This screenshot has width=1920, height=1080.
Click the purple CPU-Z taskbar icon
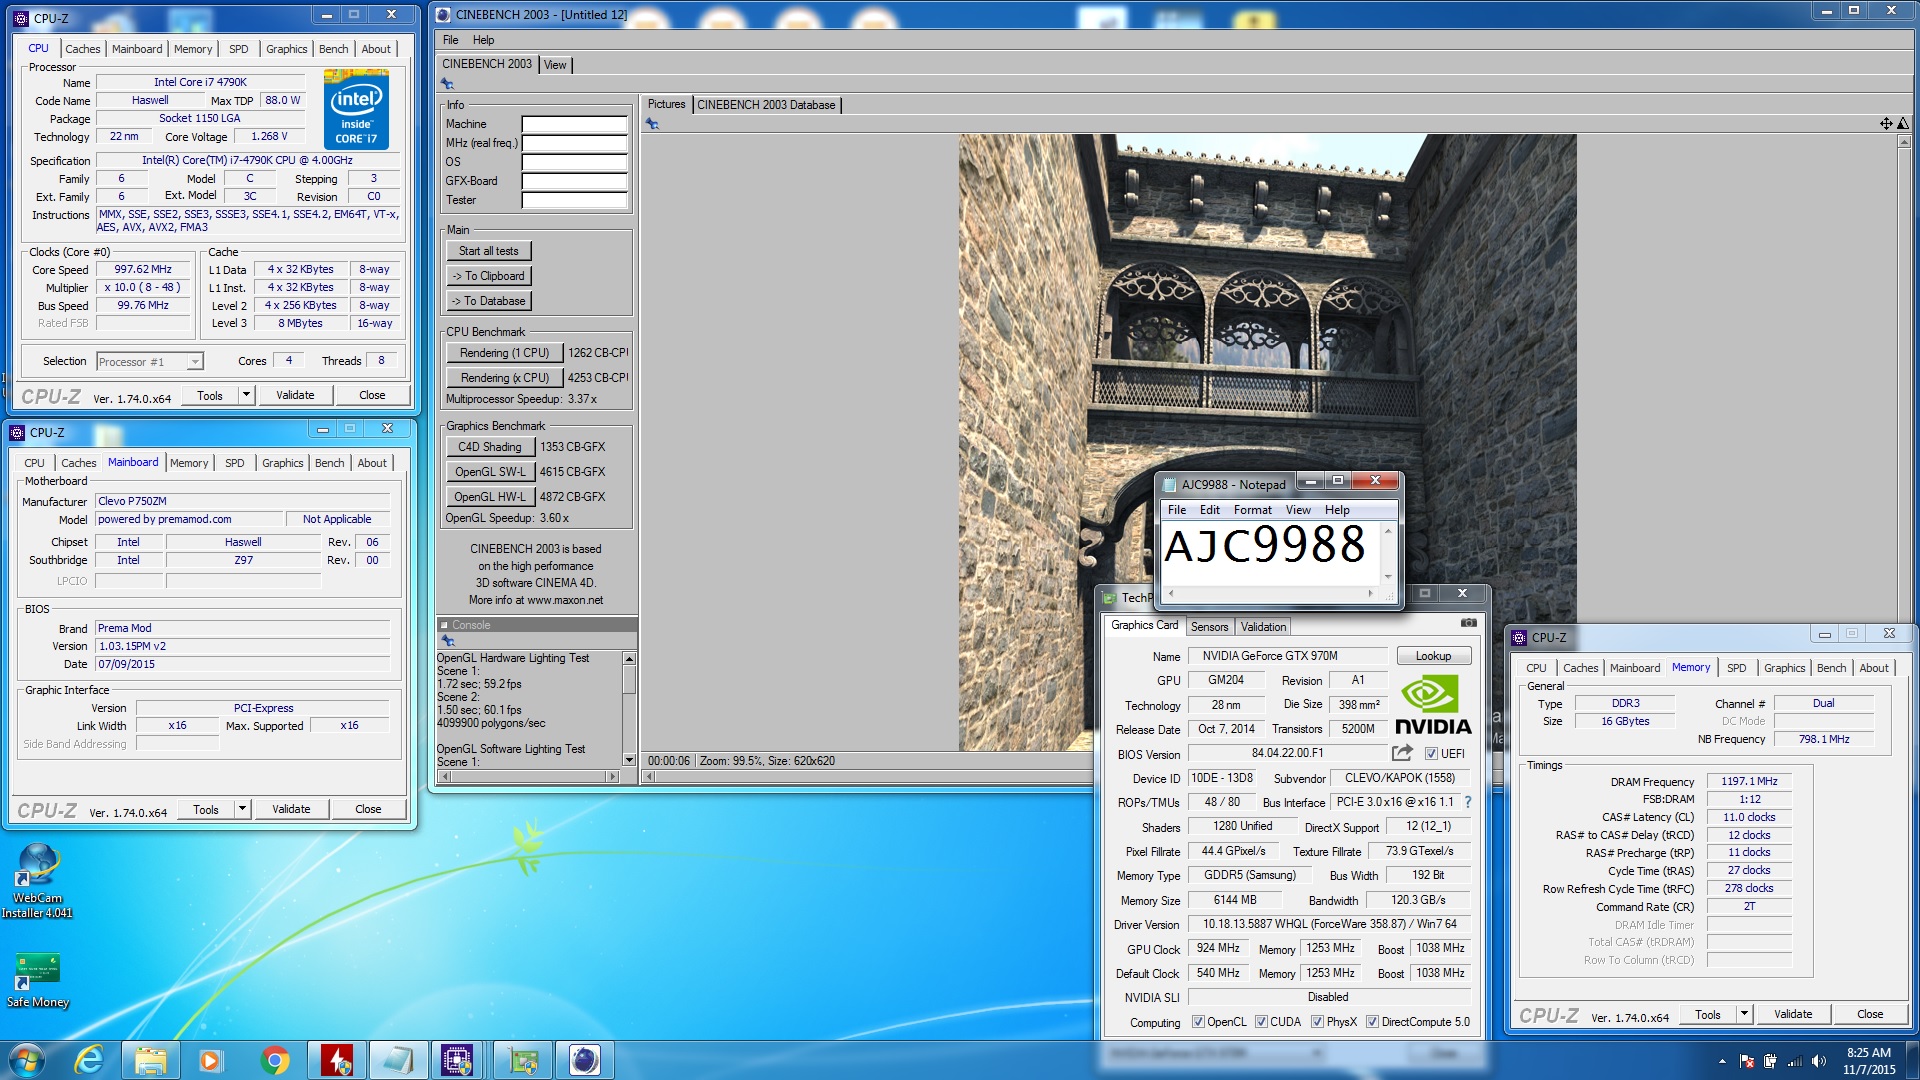tap(458, 1060)
